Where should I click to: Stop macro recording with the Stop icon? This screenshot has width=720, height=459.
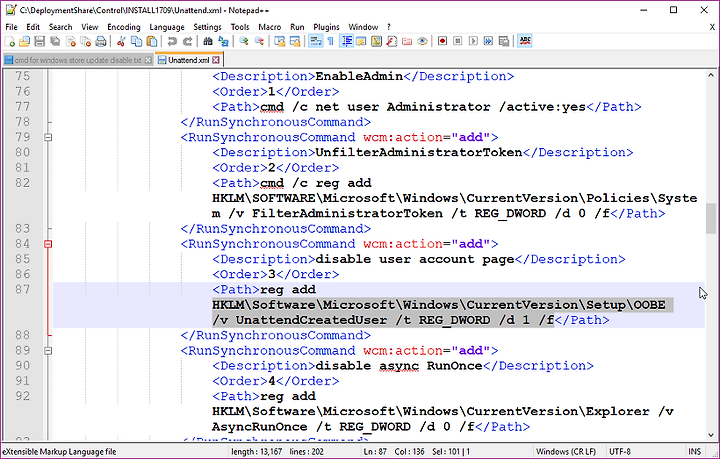point(458,42)
